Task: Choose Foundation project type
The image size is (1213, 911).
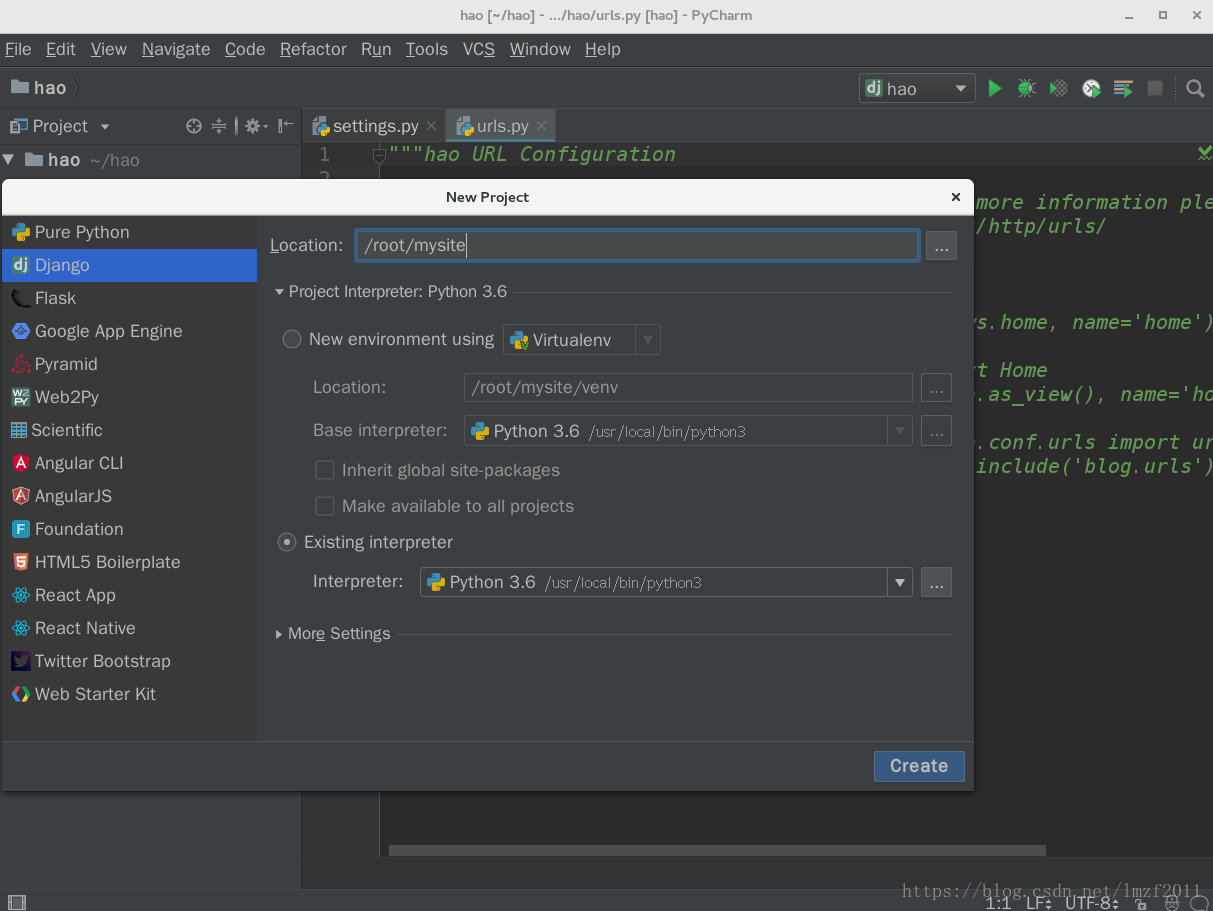Action: pyautogui.click(x=129, y=529)
